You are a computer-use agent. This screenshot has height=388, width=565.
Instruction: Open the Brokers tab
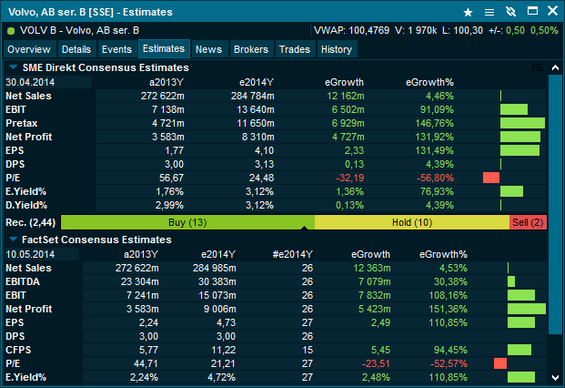point(251,49)
